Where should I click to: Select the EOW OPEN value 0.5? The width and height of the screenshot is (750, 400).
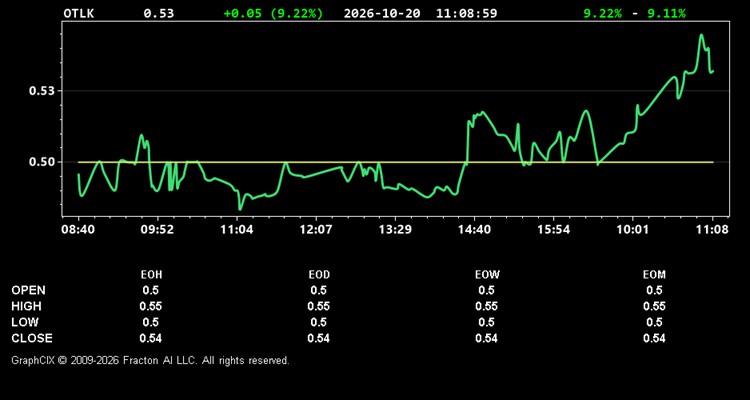coord(486,290)
